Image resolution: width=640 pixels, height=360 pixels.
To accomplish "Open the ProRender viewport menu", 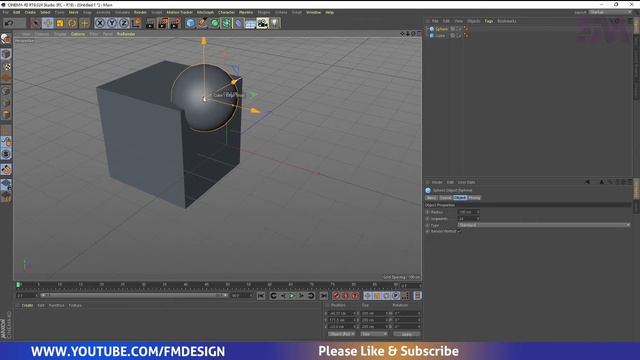I will (126, 34).
